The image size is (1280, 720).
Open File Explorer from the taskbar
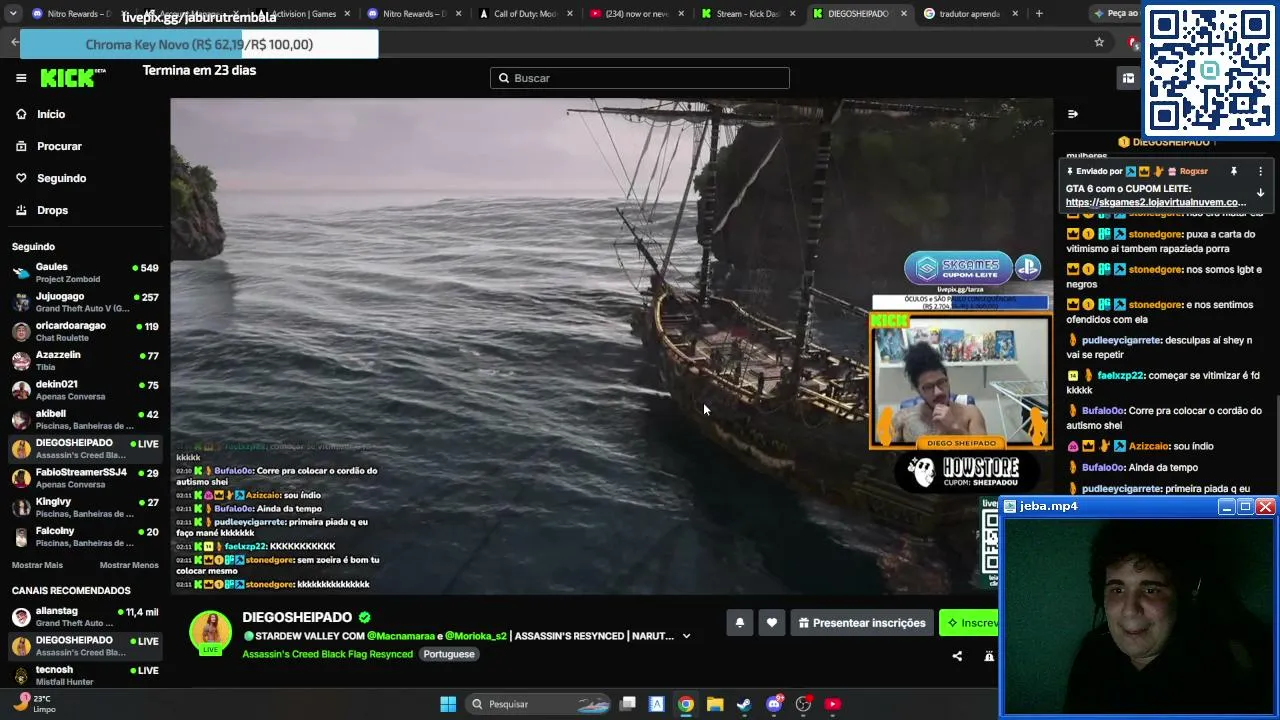715,704
